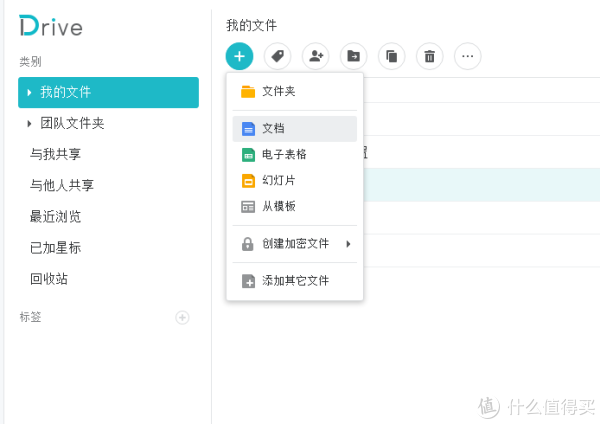This screenshot has height=424, width=600.
Task: Open the 创建加密文件 submenu
Action: (x=295, y=244)
